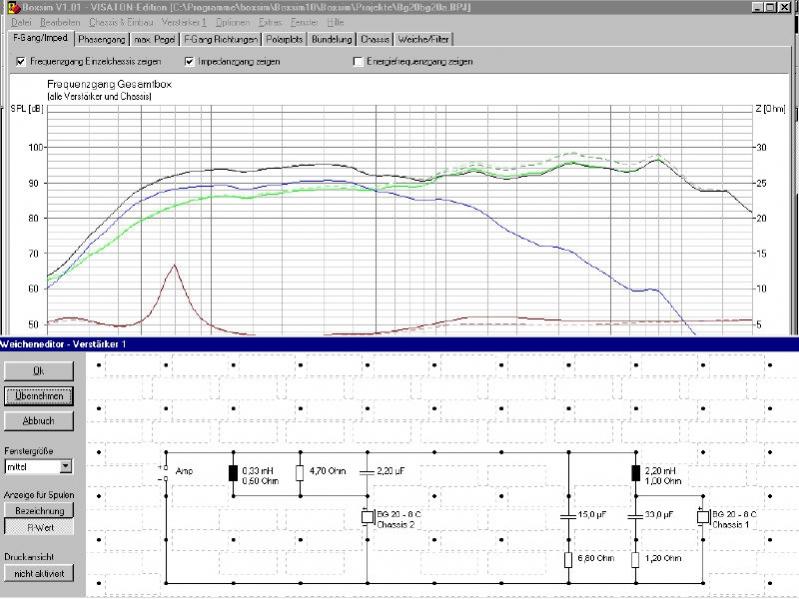
Task: Switch to the Phasengang tab
Action: point(104,40)
